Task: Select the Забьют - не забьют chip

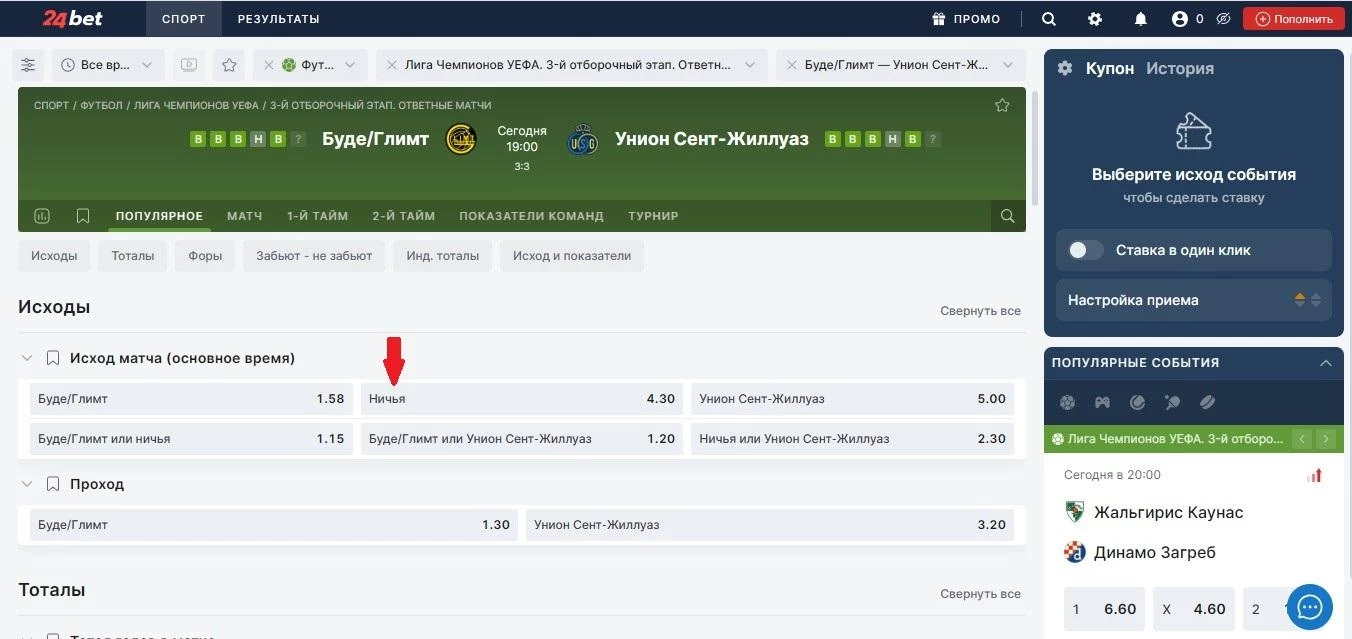Action: coord(314,256)
